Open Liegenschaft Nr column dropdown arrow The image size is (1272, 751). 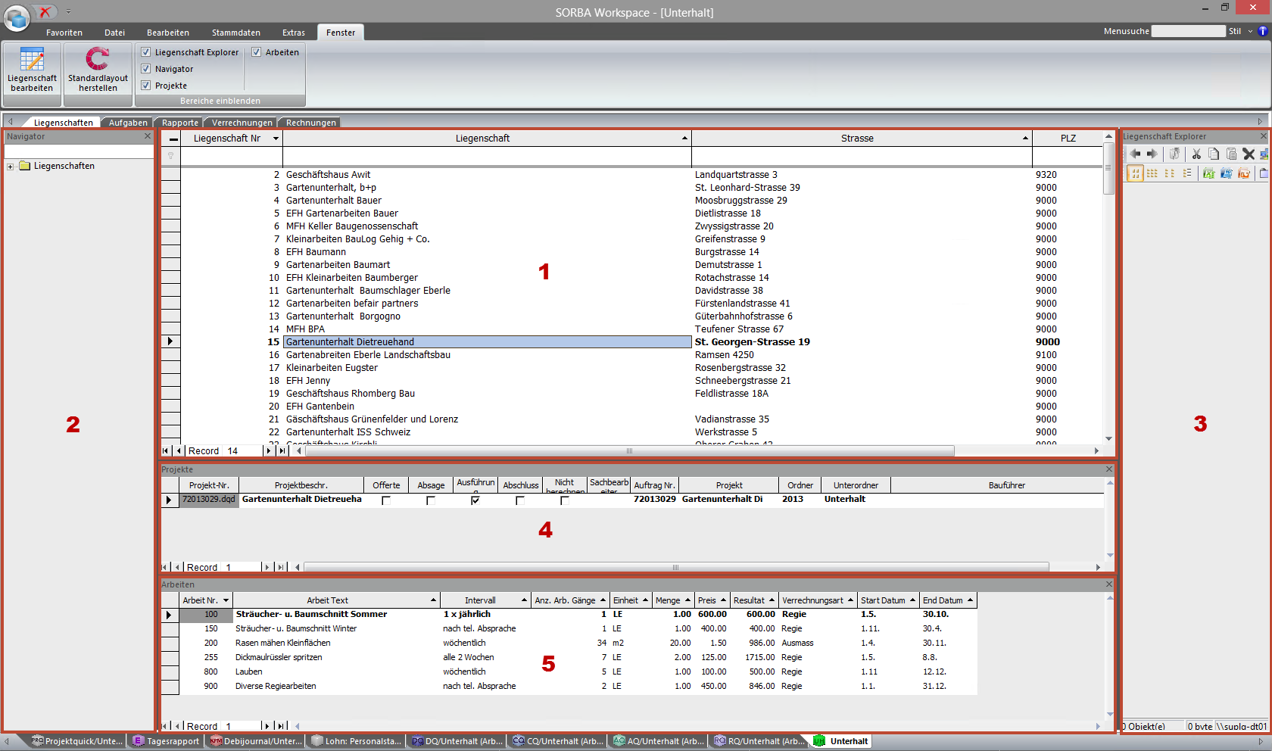(276, 138)
